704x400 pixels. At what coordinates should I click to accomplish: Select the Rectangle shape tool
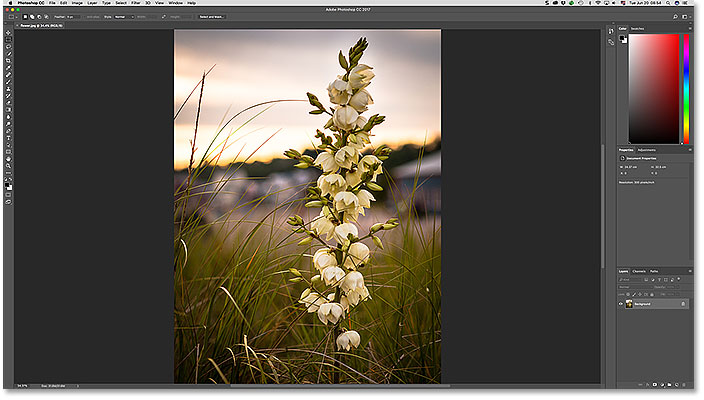(8, 152)
